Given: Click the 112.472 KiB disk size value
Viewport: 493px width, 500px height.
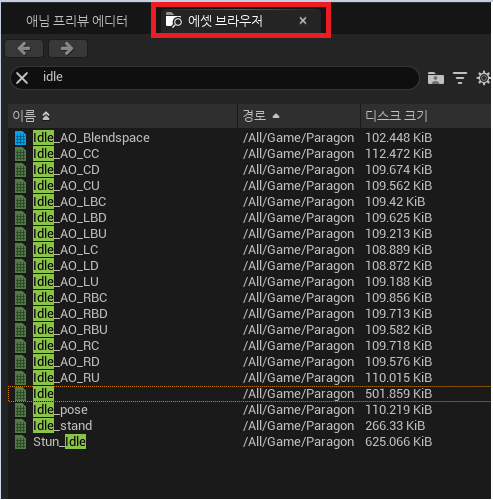Looking at the screenshot, I should pos(398,154).
